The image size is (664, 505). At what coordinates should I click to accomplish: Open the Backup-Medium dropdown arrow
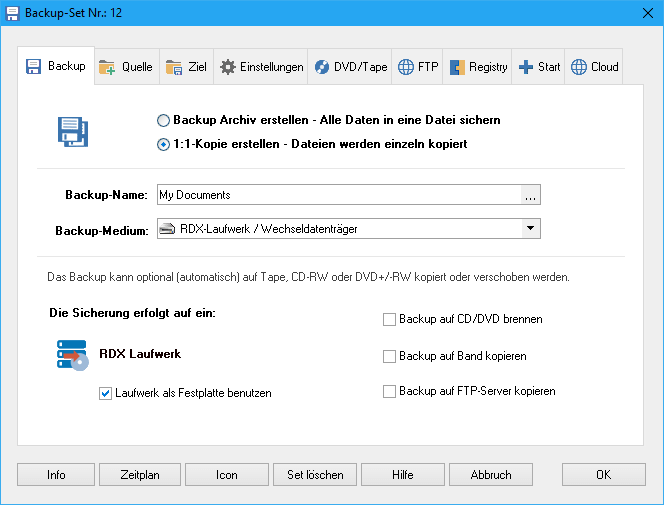click(530, 229)
